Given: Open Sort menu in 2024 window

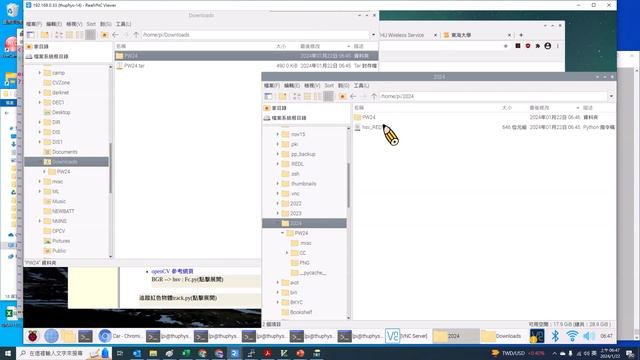Looking at the screenshot, I should click(329, 86).
